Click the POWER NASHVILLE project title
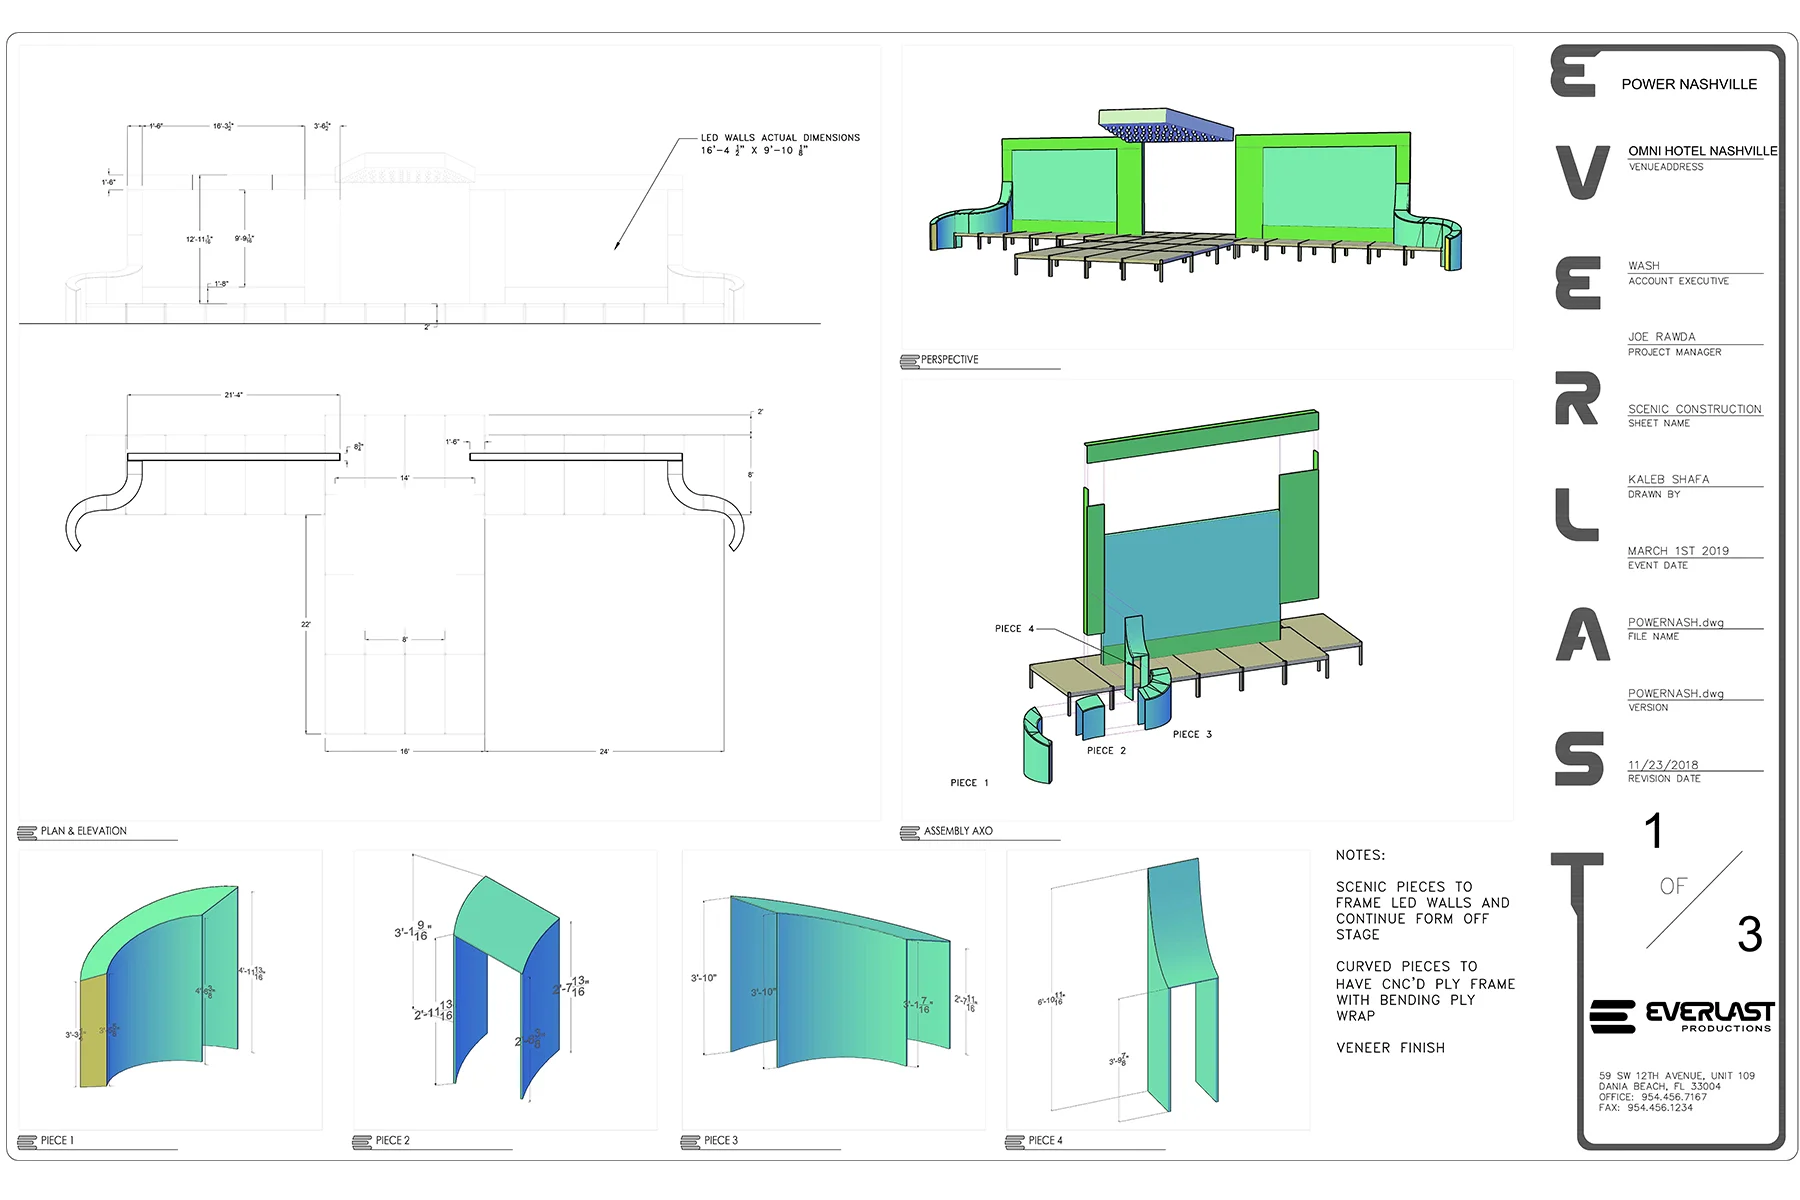This screenshot has height=1200, width=1800. (x=1690, y=84)
